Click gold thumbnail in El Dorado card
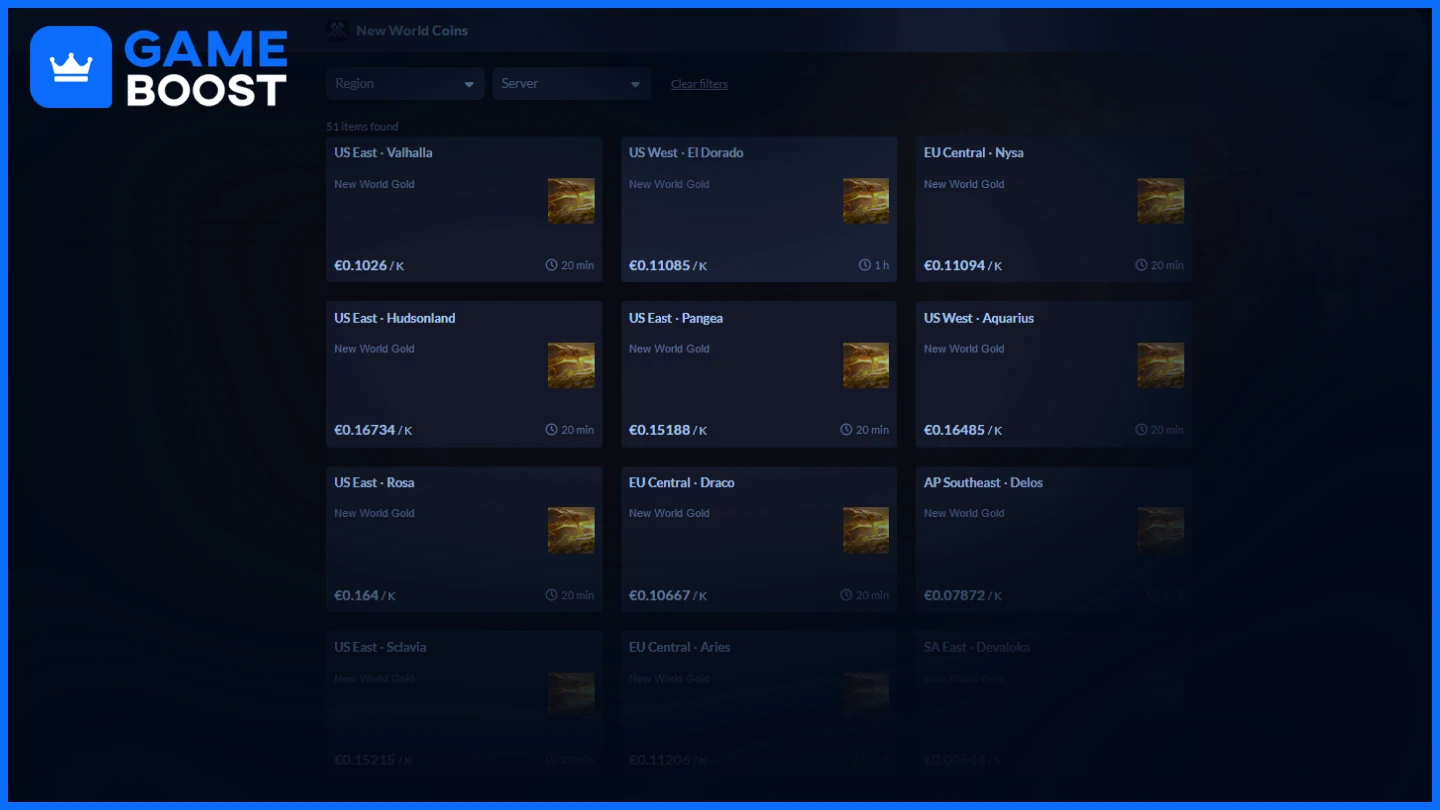Viewport: 1440px width, 810px height. pos(866,201)
